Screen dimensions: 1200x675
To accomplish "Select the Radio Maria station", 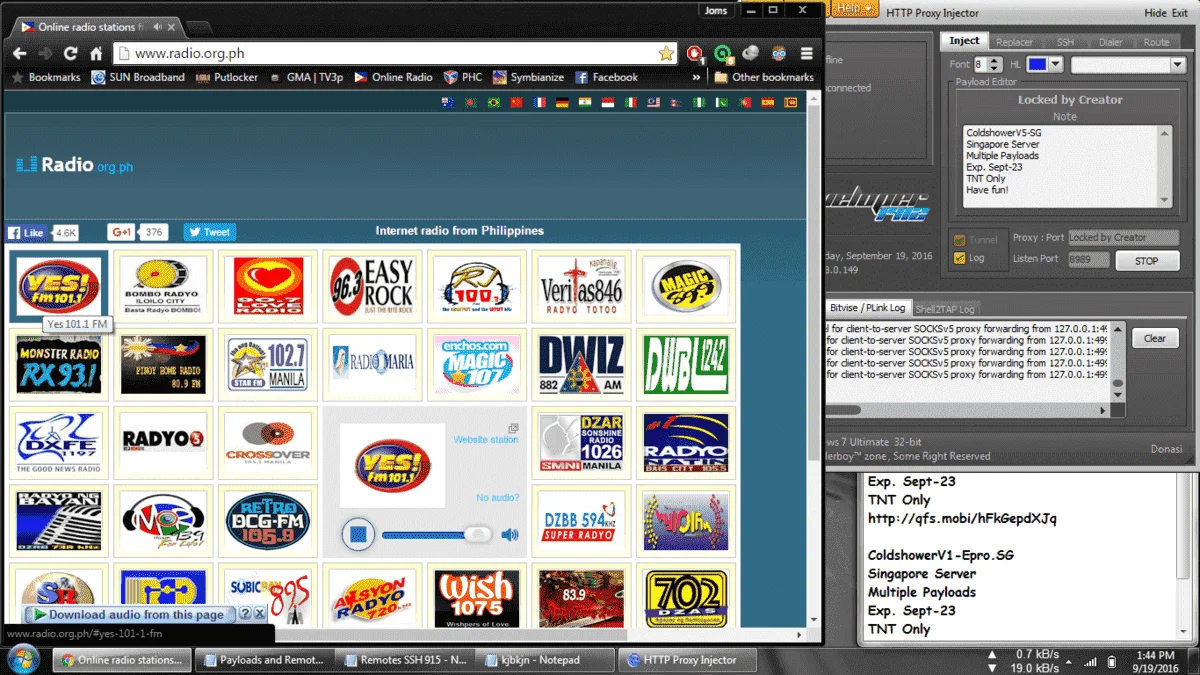I will tap(372, 365).
